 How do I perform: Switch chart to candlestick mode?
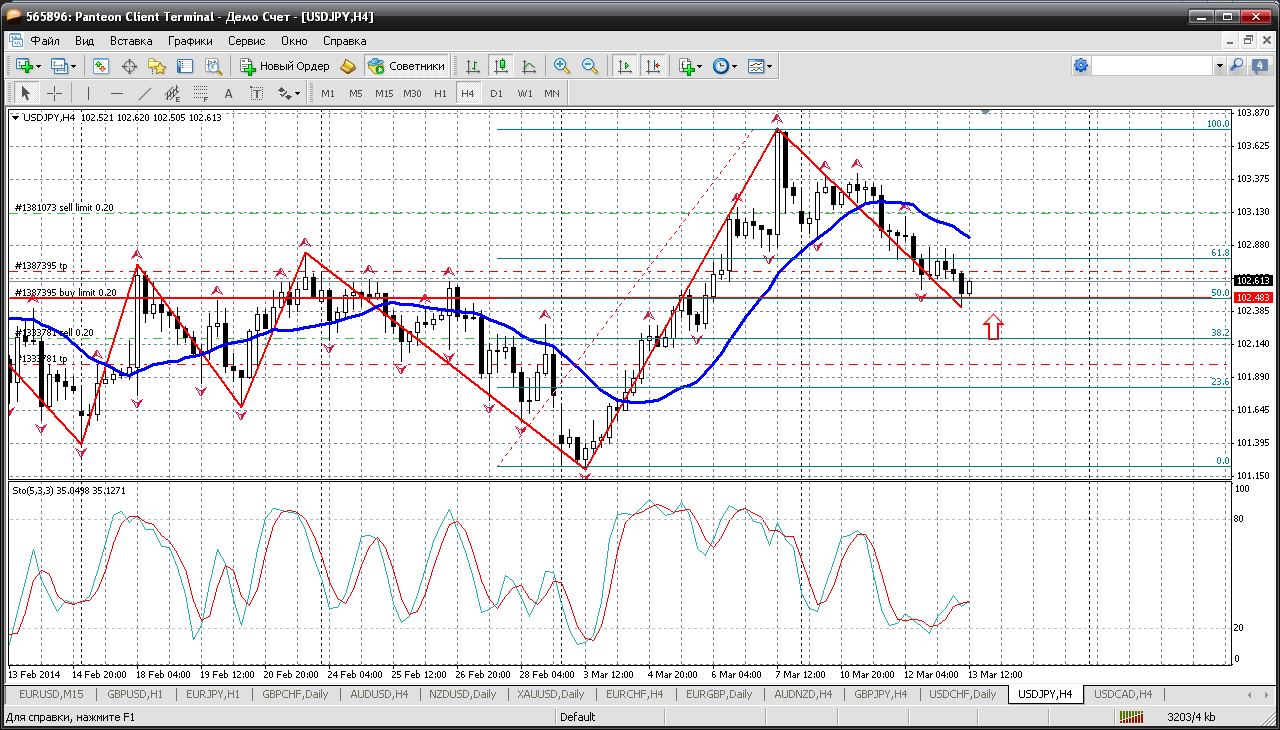[x=500, y=66]
